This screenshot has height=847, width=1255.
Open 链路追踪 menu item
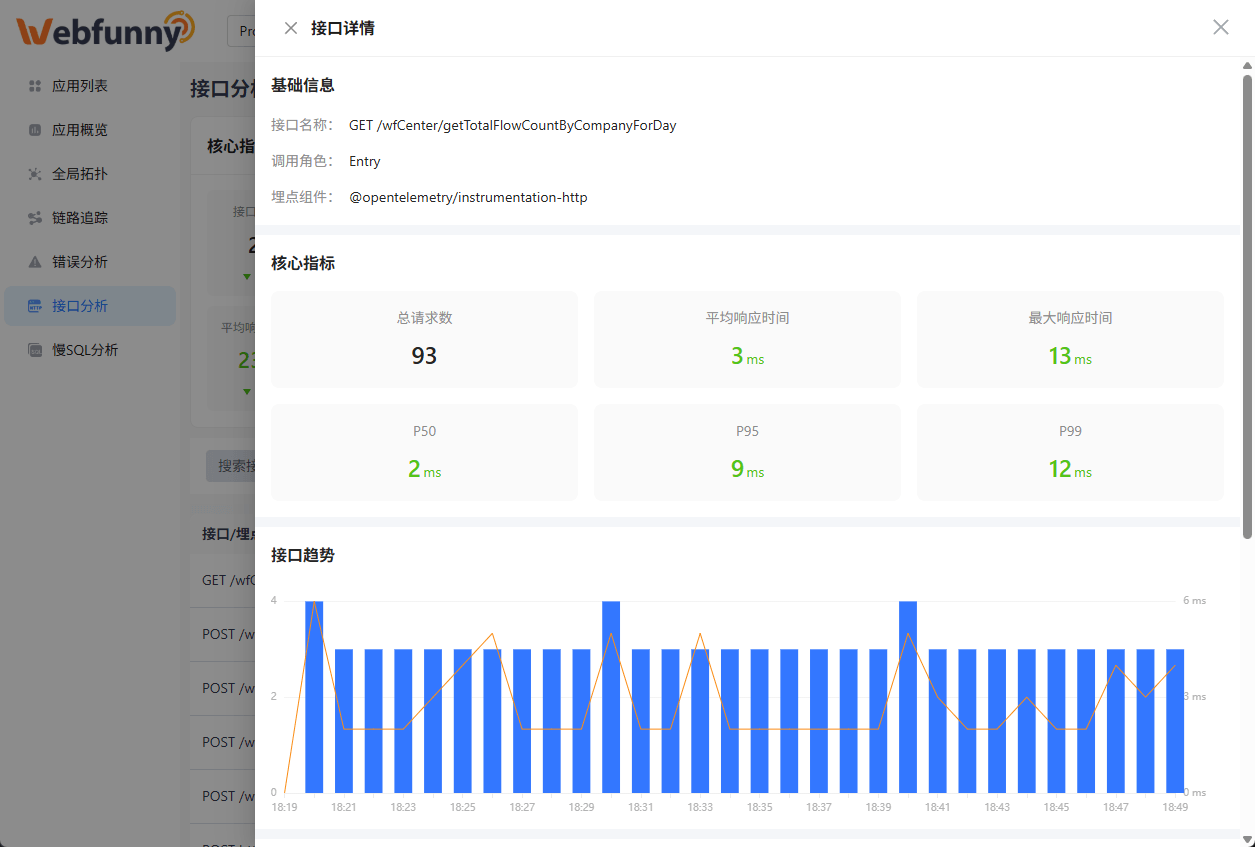click(x=80, y=218)
